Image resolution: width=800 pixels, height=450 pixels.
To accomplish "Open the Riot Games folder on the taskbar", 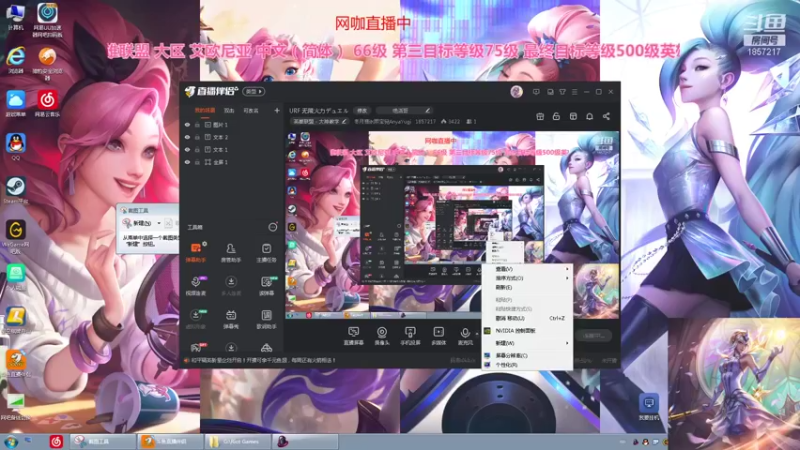I will coord(237,441).
